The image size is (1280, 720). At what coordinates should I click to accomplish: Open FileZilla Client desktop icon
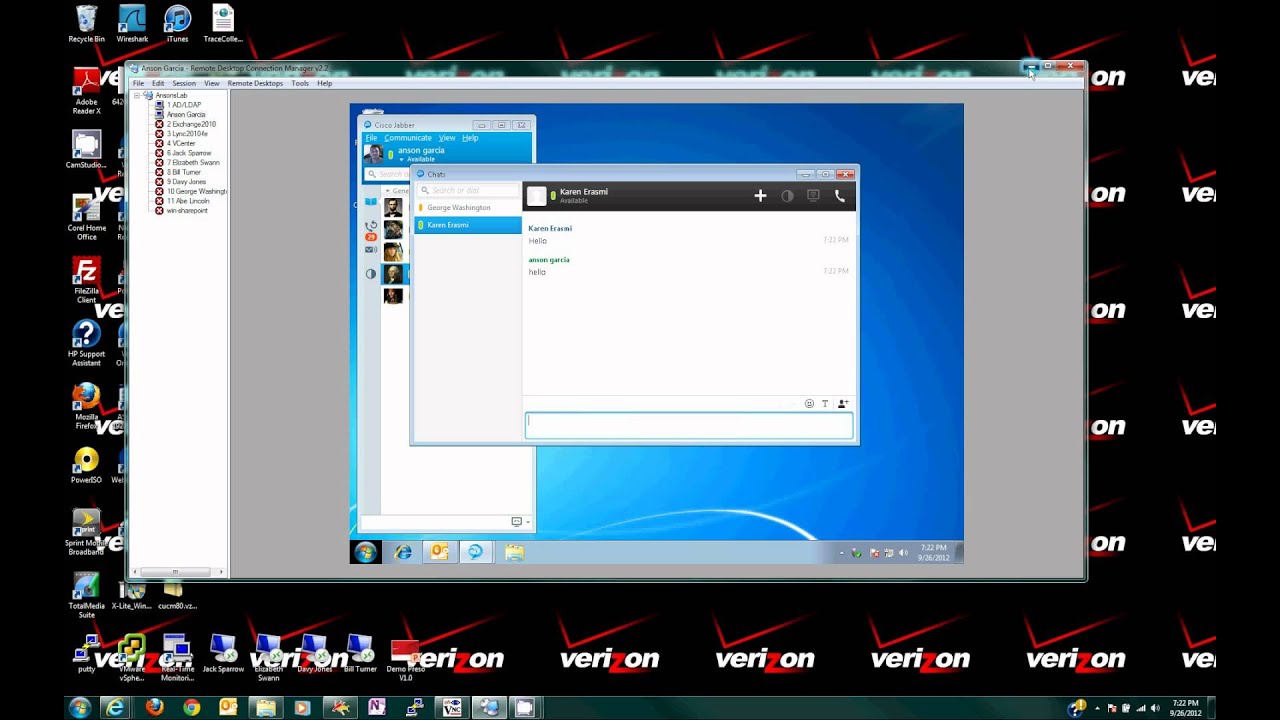tap(87, 281)
